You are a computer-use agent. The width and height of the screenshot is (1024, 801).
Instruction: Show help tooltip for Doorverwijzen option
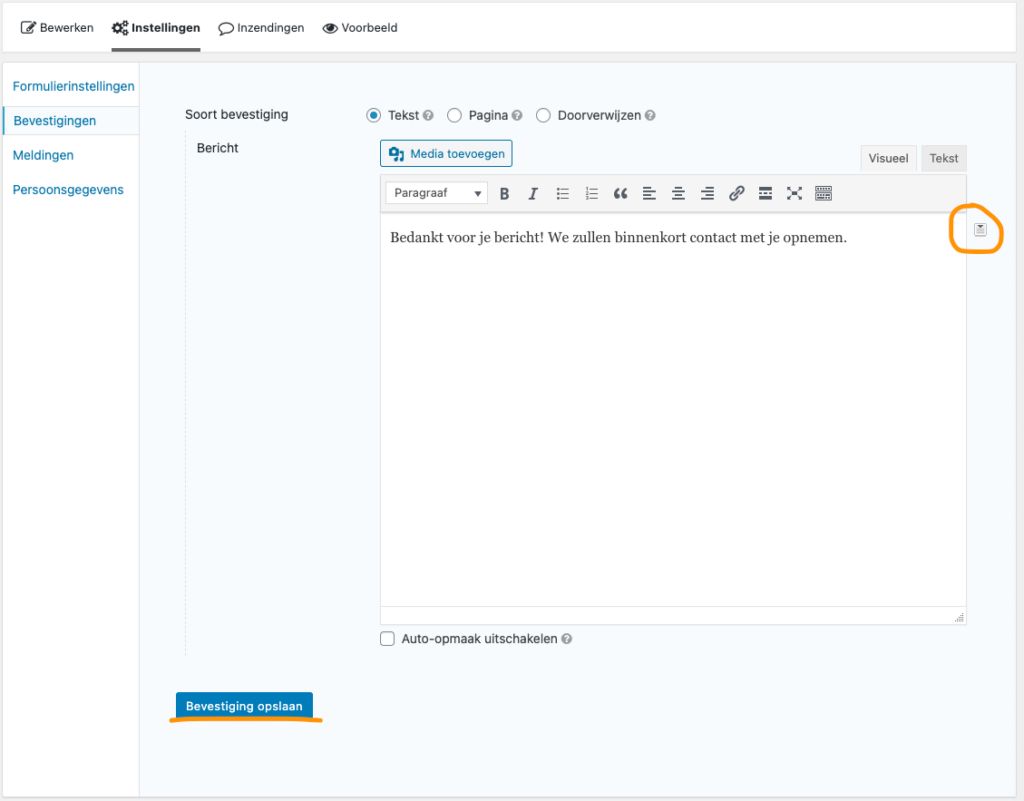point(650,116)
